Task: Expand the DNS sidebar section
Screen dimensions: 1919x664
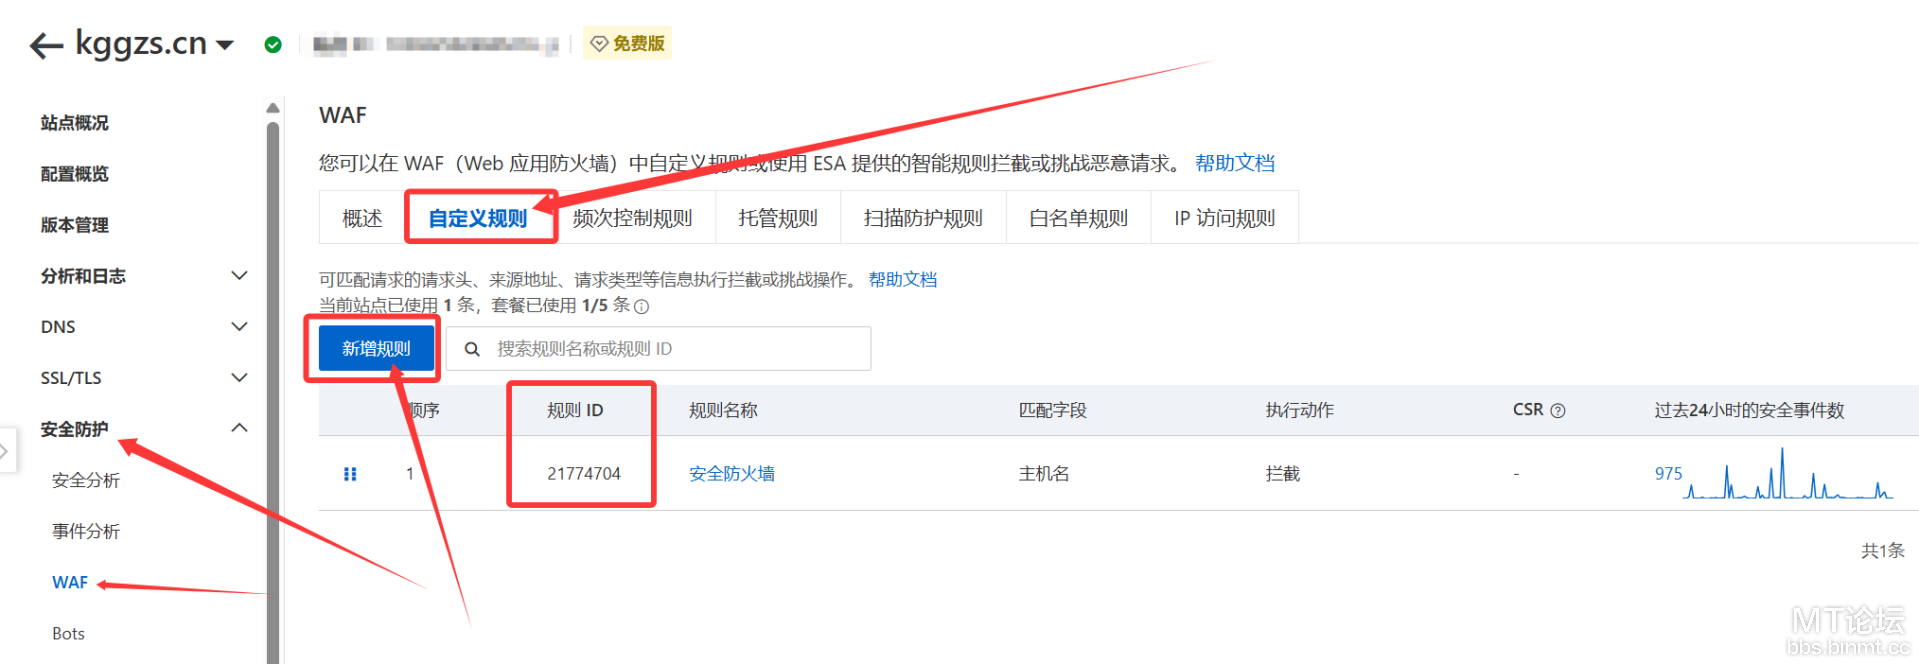Action: tap(239, 327)
